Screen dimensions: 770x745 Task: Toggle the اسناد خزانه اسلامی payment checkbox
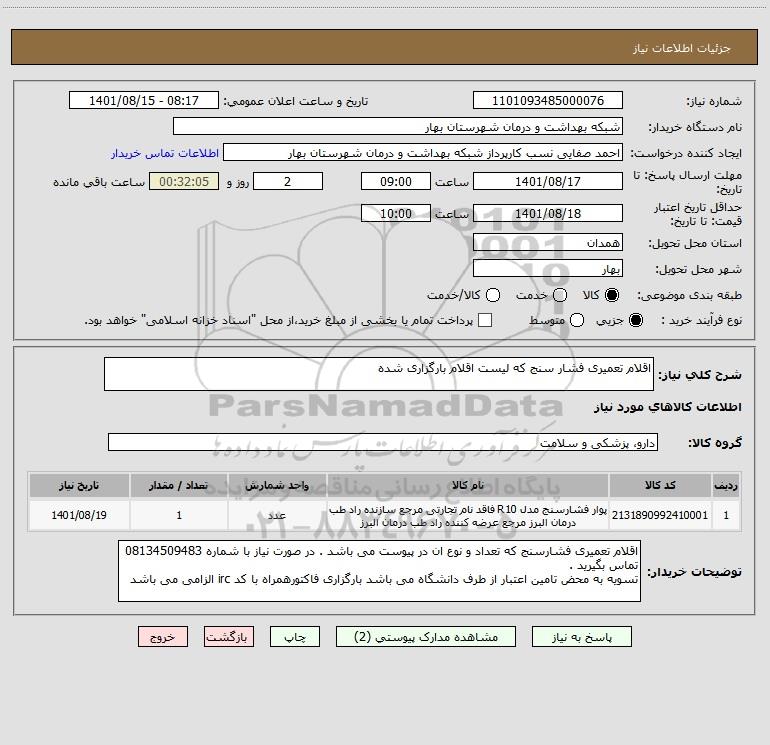(x=485, y=320)
